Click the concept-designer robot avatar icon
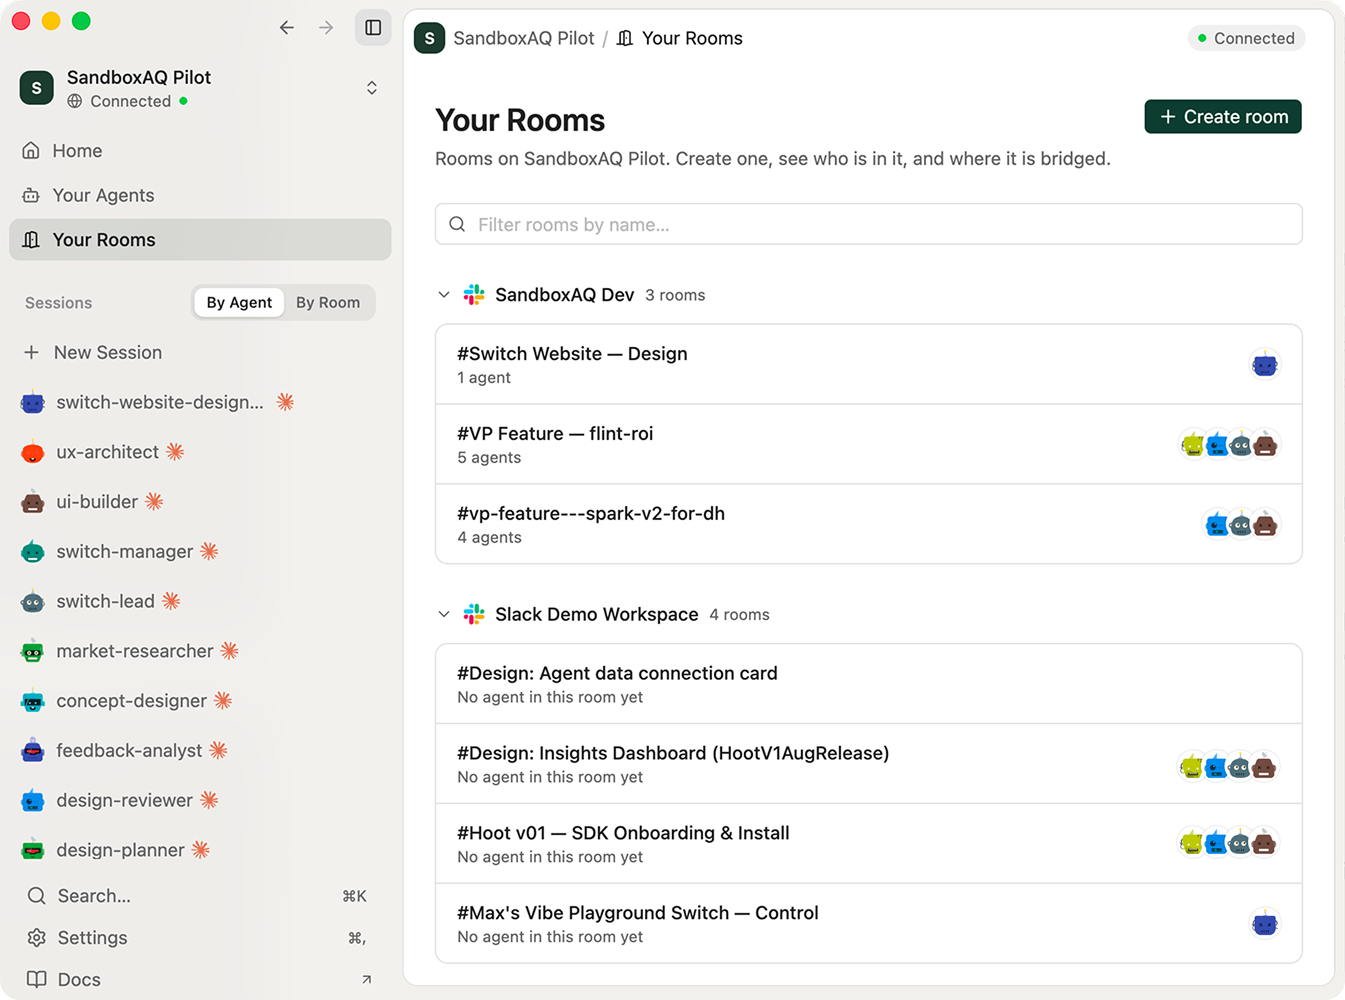Image resolution: width=1345 pixels, height=1000 pixels. click(x=33, y=701)
